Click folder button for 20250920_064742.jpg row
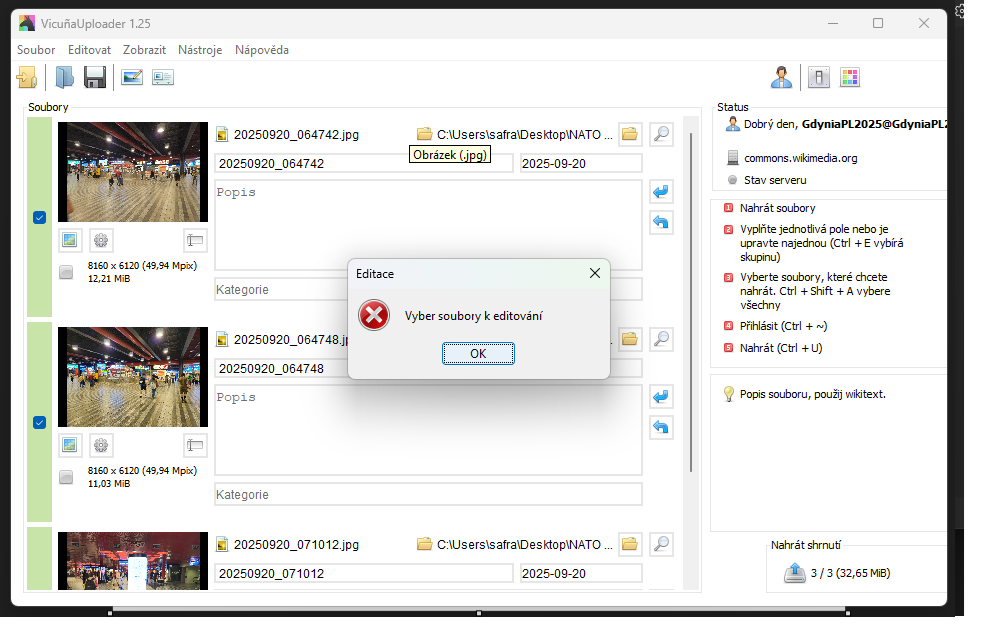The width and height of the screenshot is (985, 624). pyautogui.click(x=630, y=134)
